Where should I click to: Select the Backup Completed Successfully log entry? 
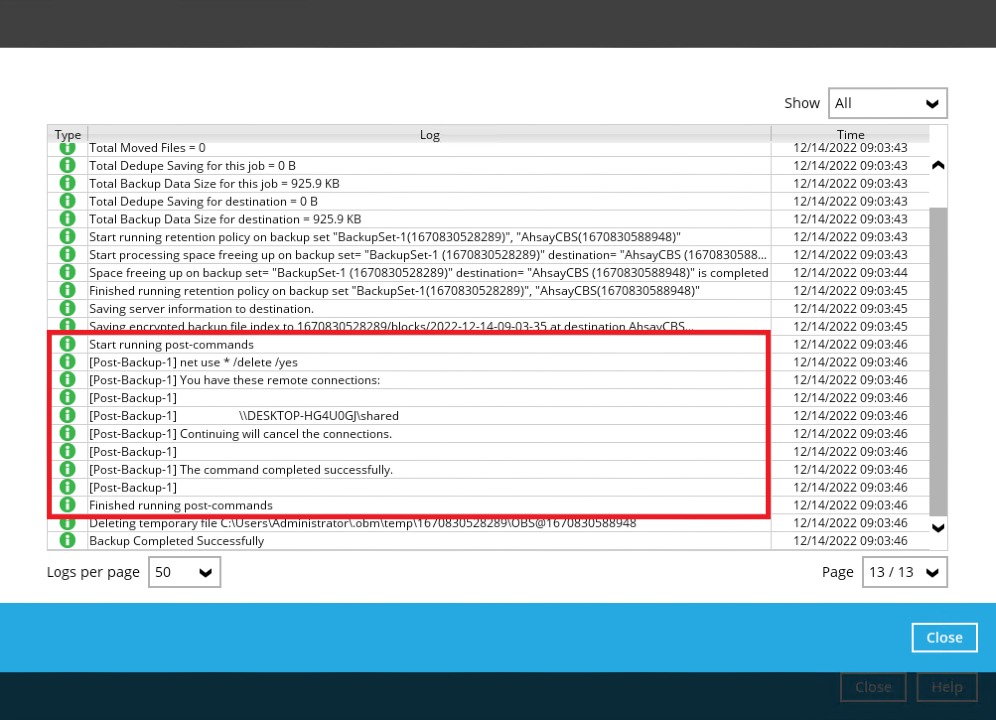point(177,541)
